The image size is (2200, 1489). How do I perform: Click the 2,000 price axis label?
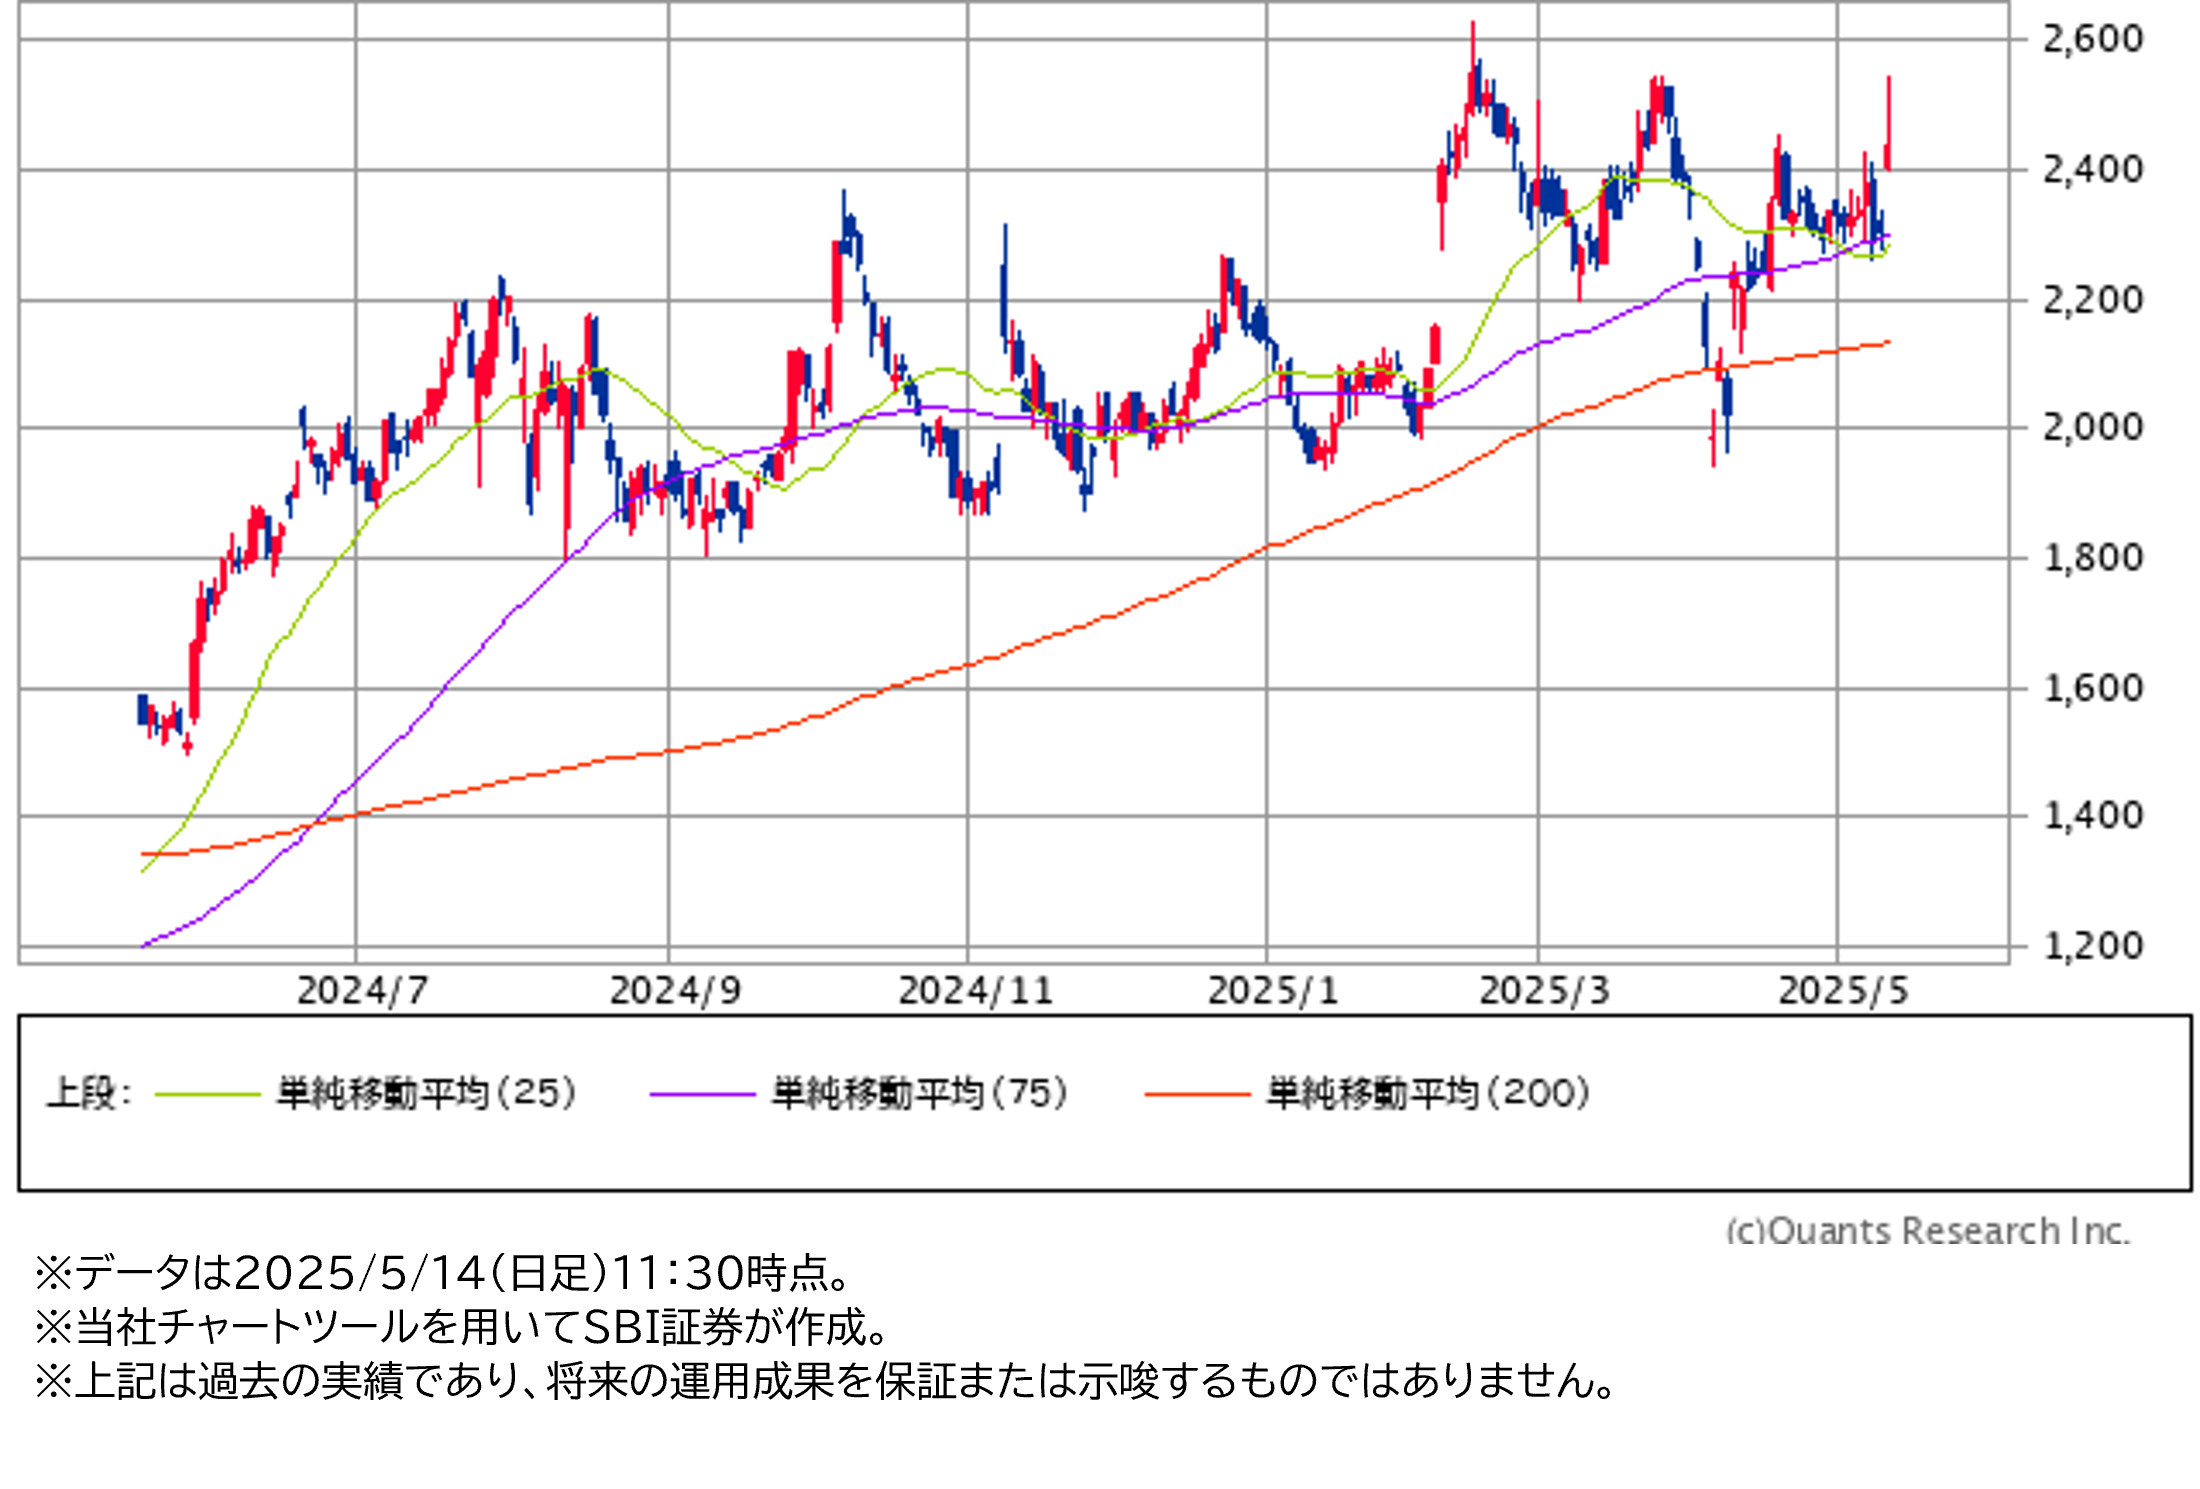(2092, 427)
